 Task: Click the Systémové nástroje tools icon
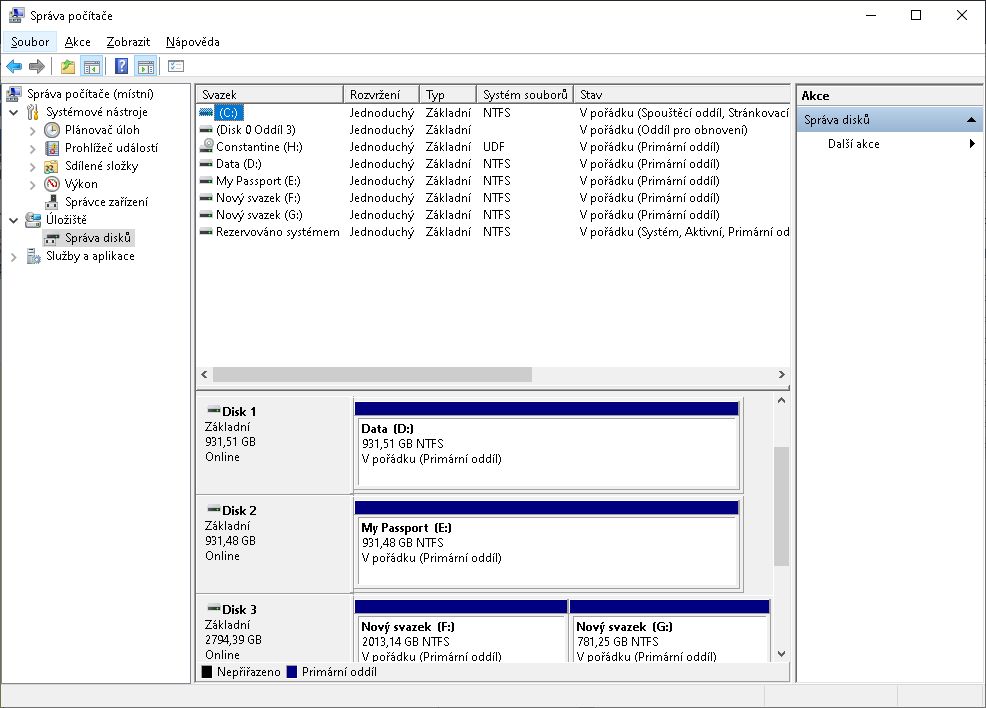click(x=33, y=112)
